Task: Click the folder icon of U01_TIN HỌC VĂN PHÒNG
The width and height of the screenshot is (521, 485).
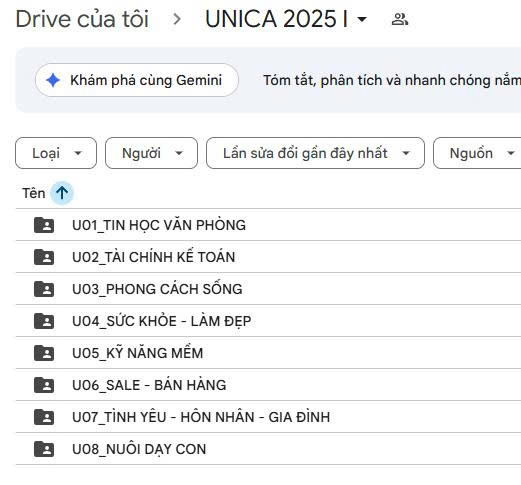Action: click(x=44, y=225)
